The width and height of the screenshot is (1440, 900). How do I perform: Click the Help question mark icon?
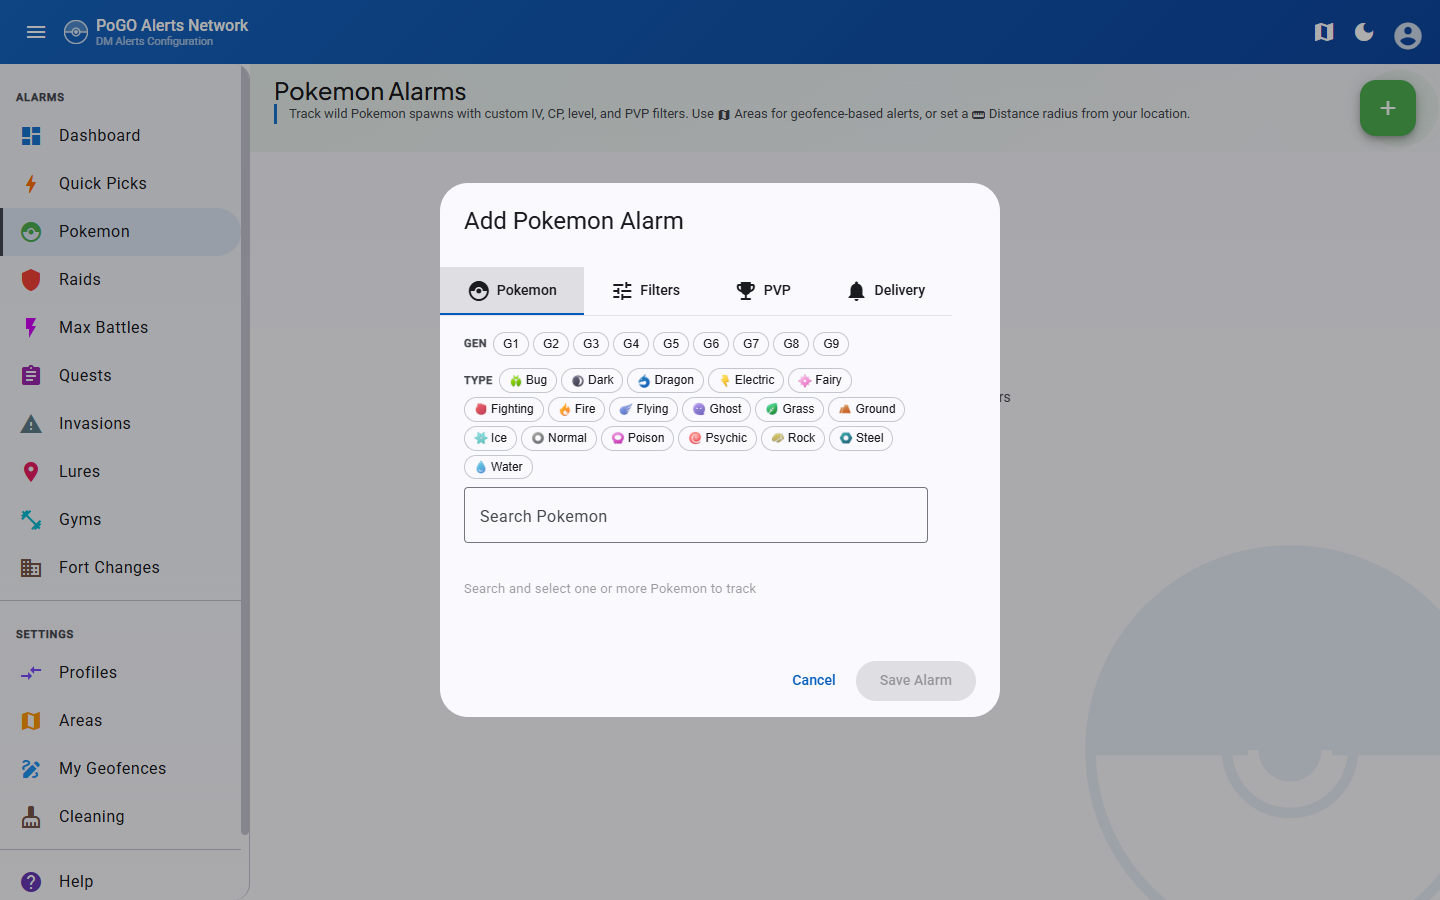[31, 882]
